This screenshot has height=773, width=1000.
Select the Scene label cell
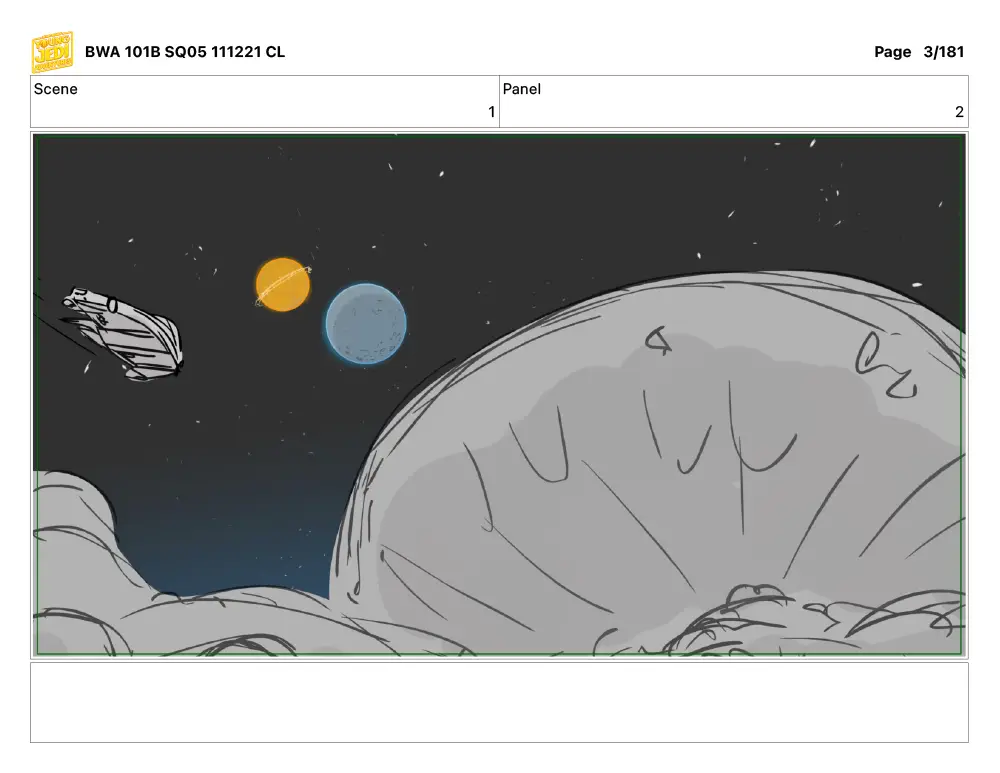(x=265, y=101)
